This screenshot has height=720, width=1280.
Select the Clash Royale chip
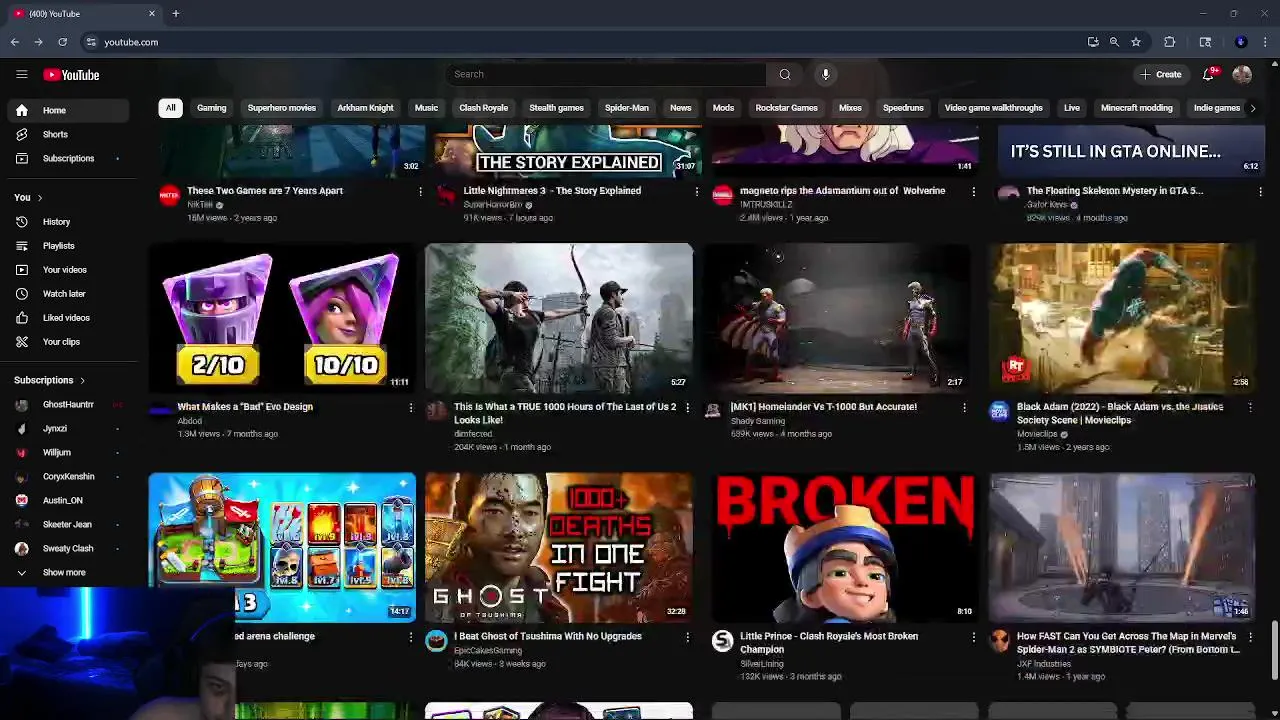pyautogui.click(x=483, y=108)
